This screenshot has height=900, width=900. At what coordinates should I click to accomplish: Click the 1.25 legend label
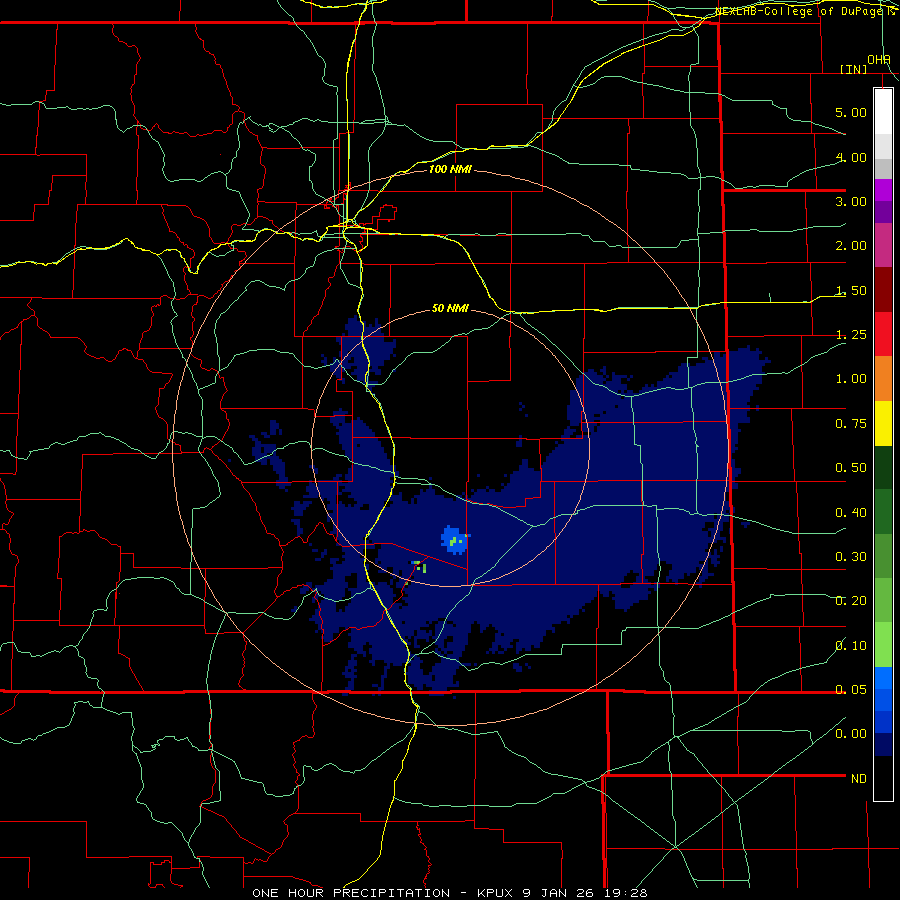(x=851, y=335)
